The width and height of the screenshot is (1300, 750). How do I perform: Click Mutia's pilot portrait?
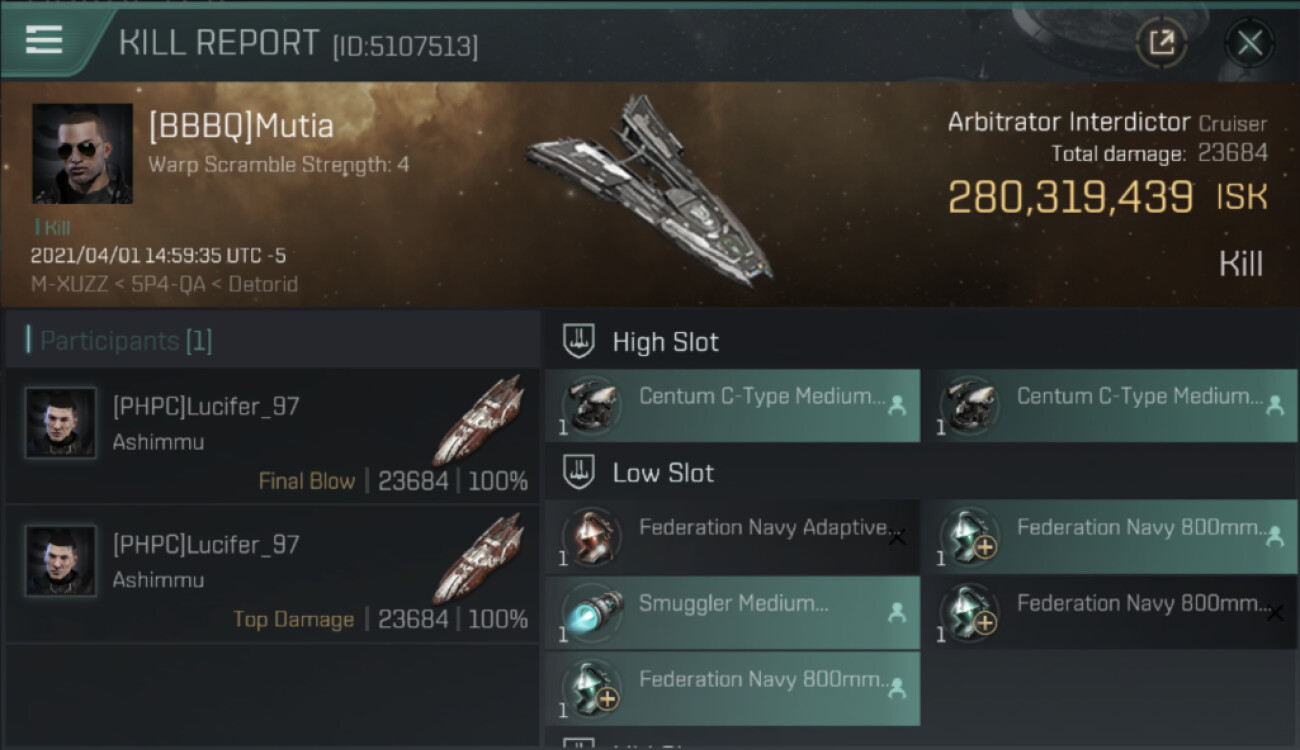pos(82,153)
